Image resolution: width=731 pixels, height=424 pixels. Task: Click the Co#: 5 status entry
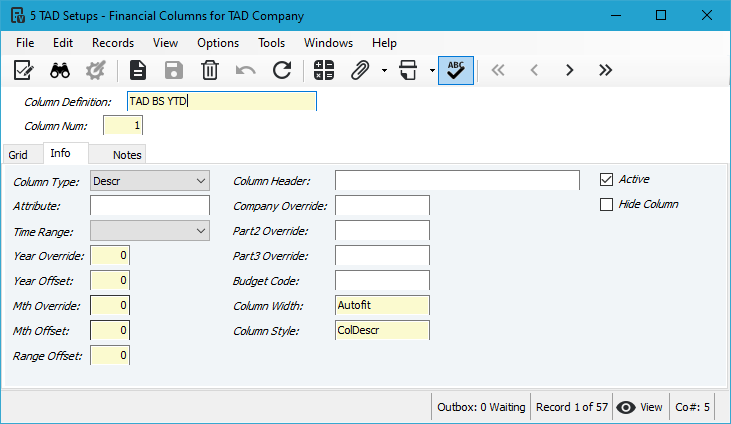tap(692, 407)
